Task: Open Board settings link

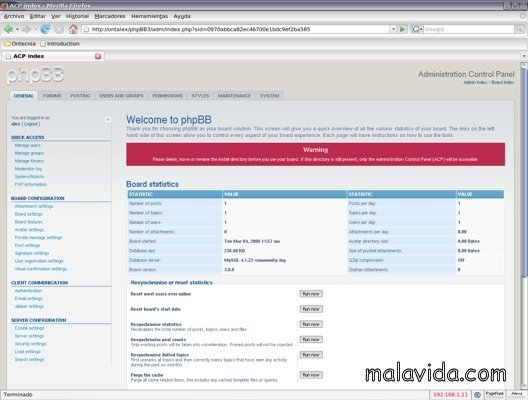Action: 28,214
